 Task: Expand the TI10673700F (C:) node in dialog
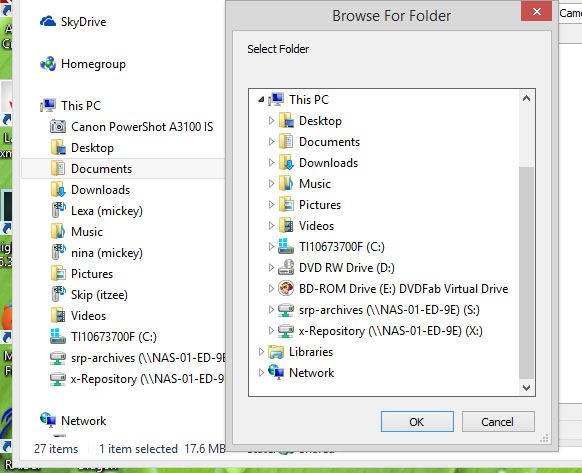coord(271,247)
